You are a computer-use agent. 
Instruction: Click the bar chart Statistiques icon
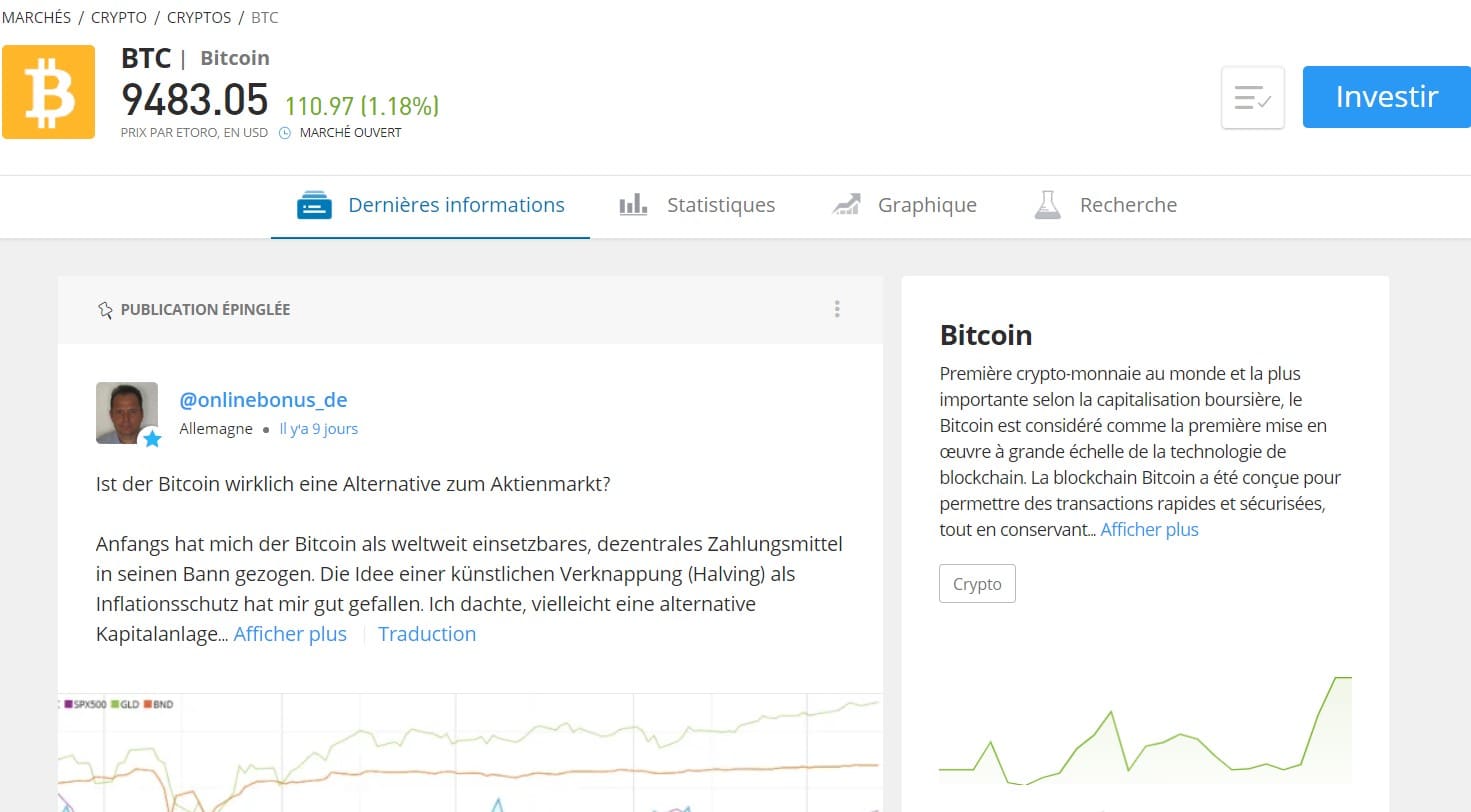click(633, 206)
